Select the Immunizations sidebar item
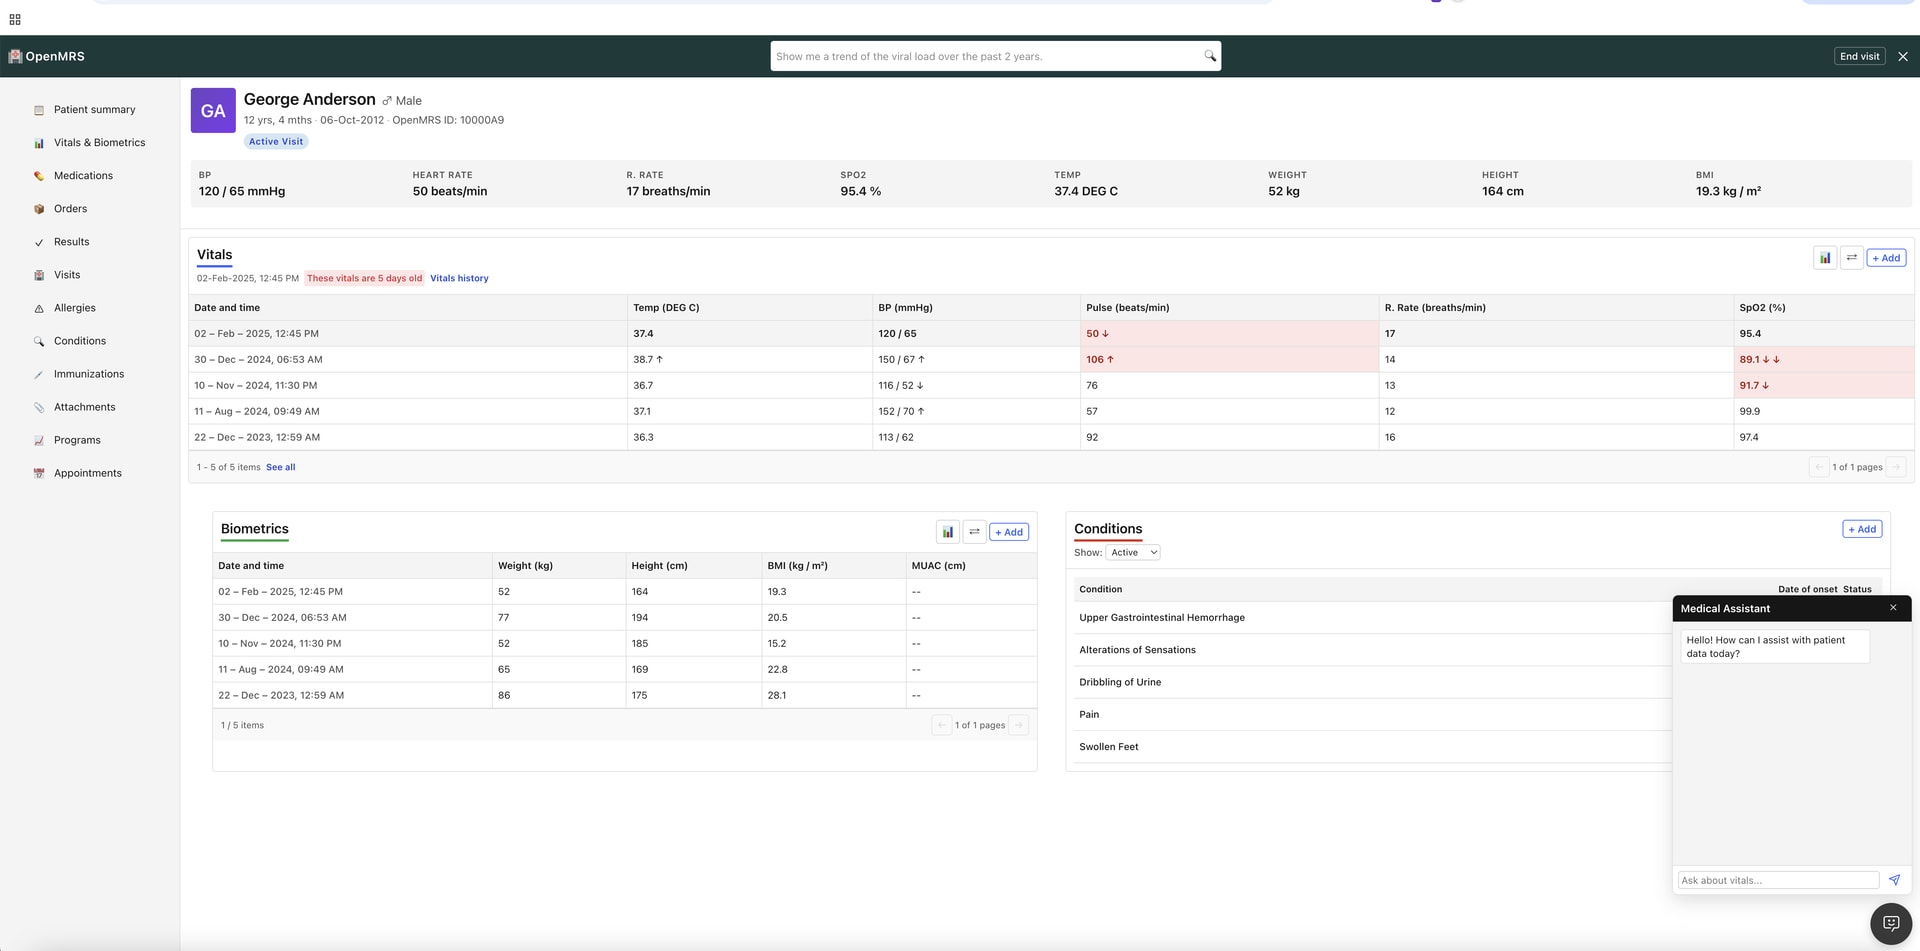The height and width of the screenshot is (951, 1920). click(89, 374)
